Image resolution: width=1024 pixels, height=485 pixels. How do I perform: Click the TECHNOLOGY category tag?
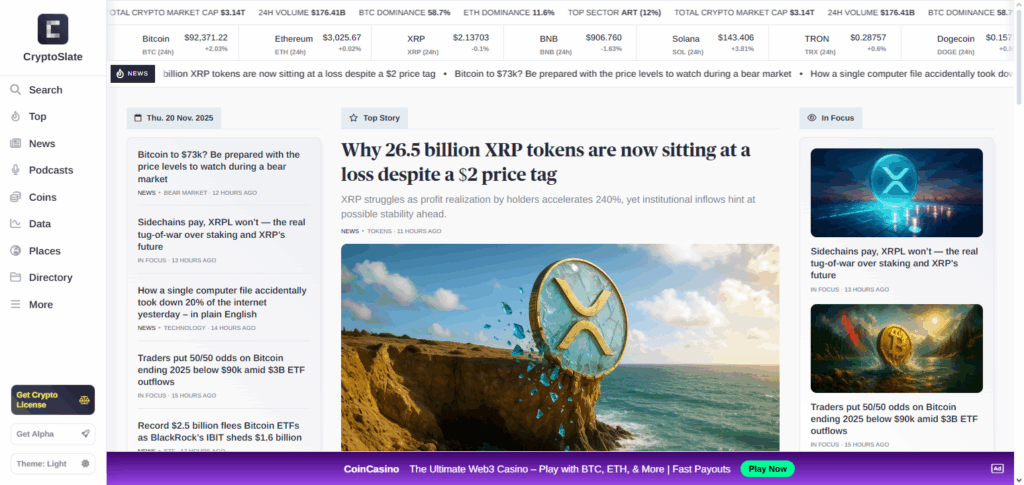pyautogui.click(x=184, y=328)
